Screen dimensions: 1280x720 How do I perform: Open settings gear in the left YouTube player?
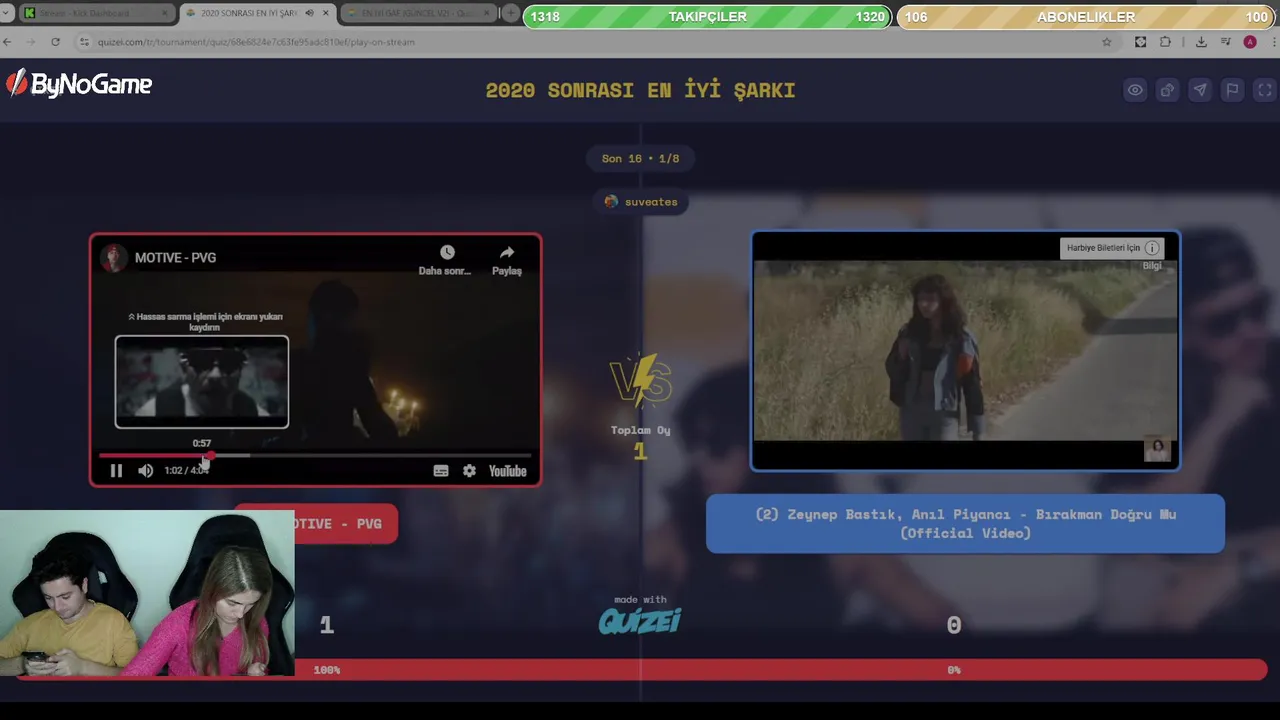(469, 471)
